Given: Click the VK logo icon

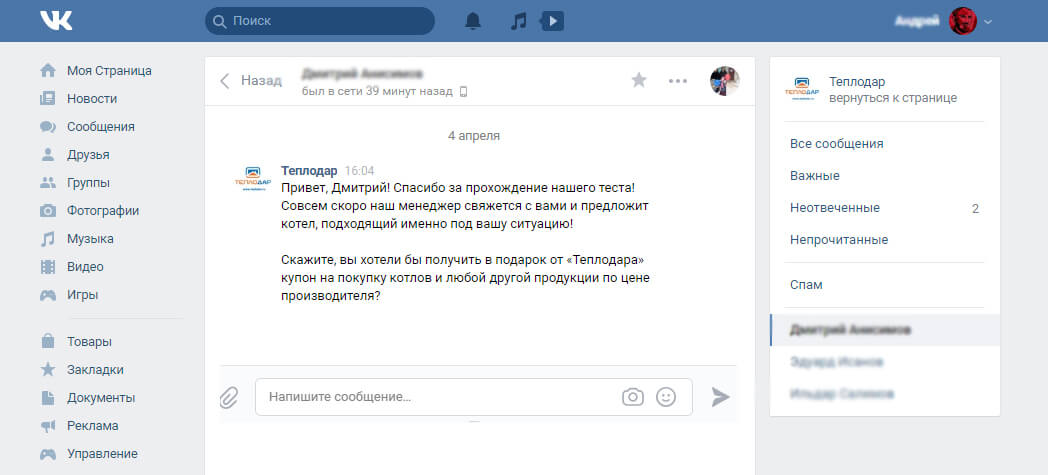Looking at the screenshot, I should tap(56, 21).
